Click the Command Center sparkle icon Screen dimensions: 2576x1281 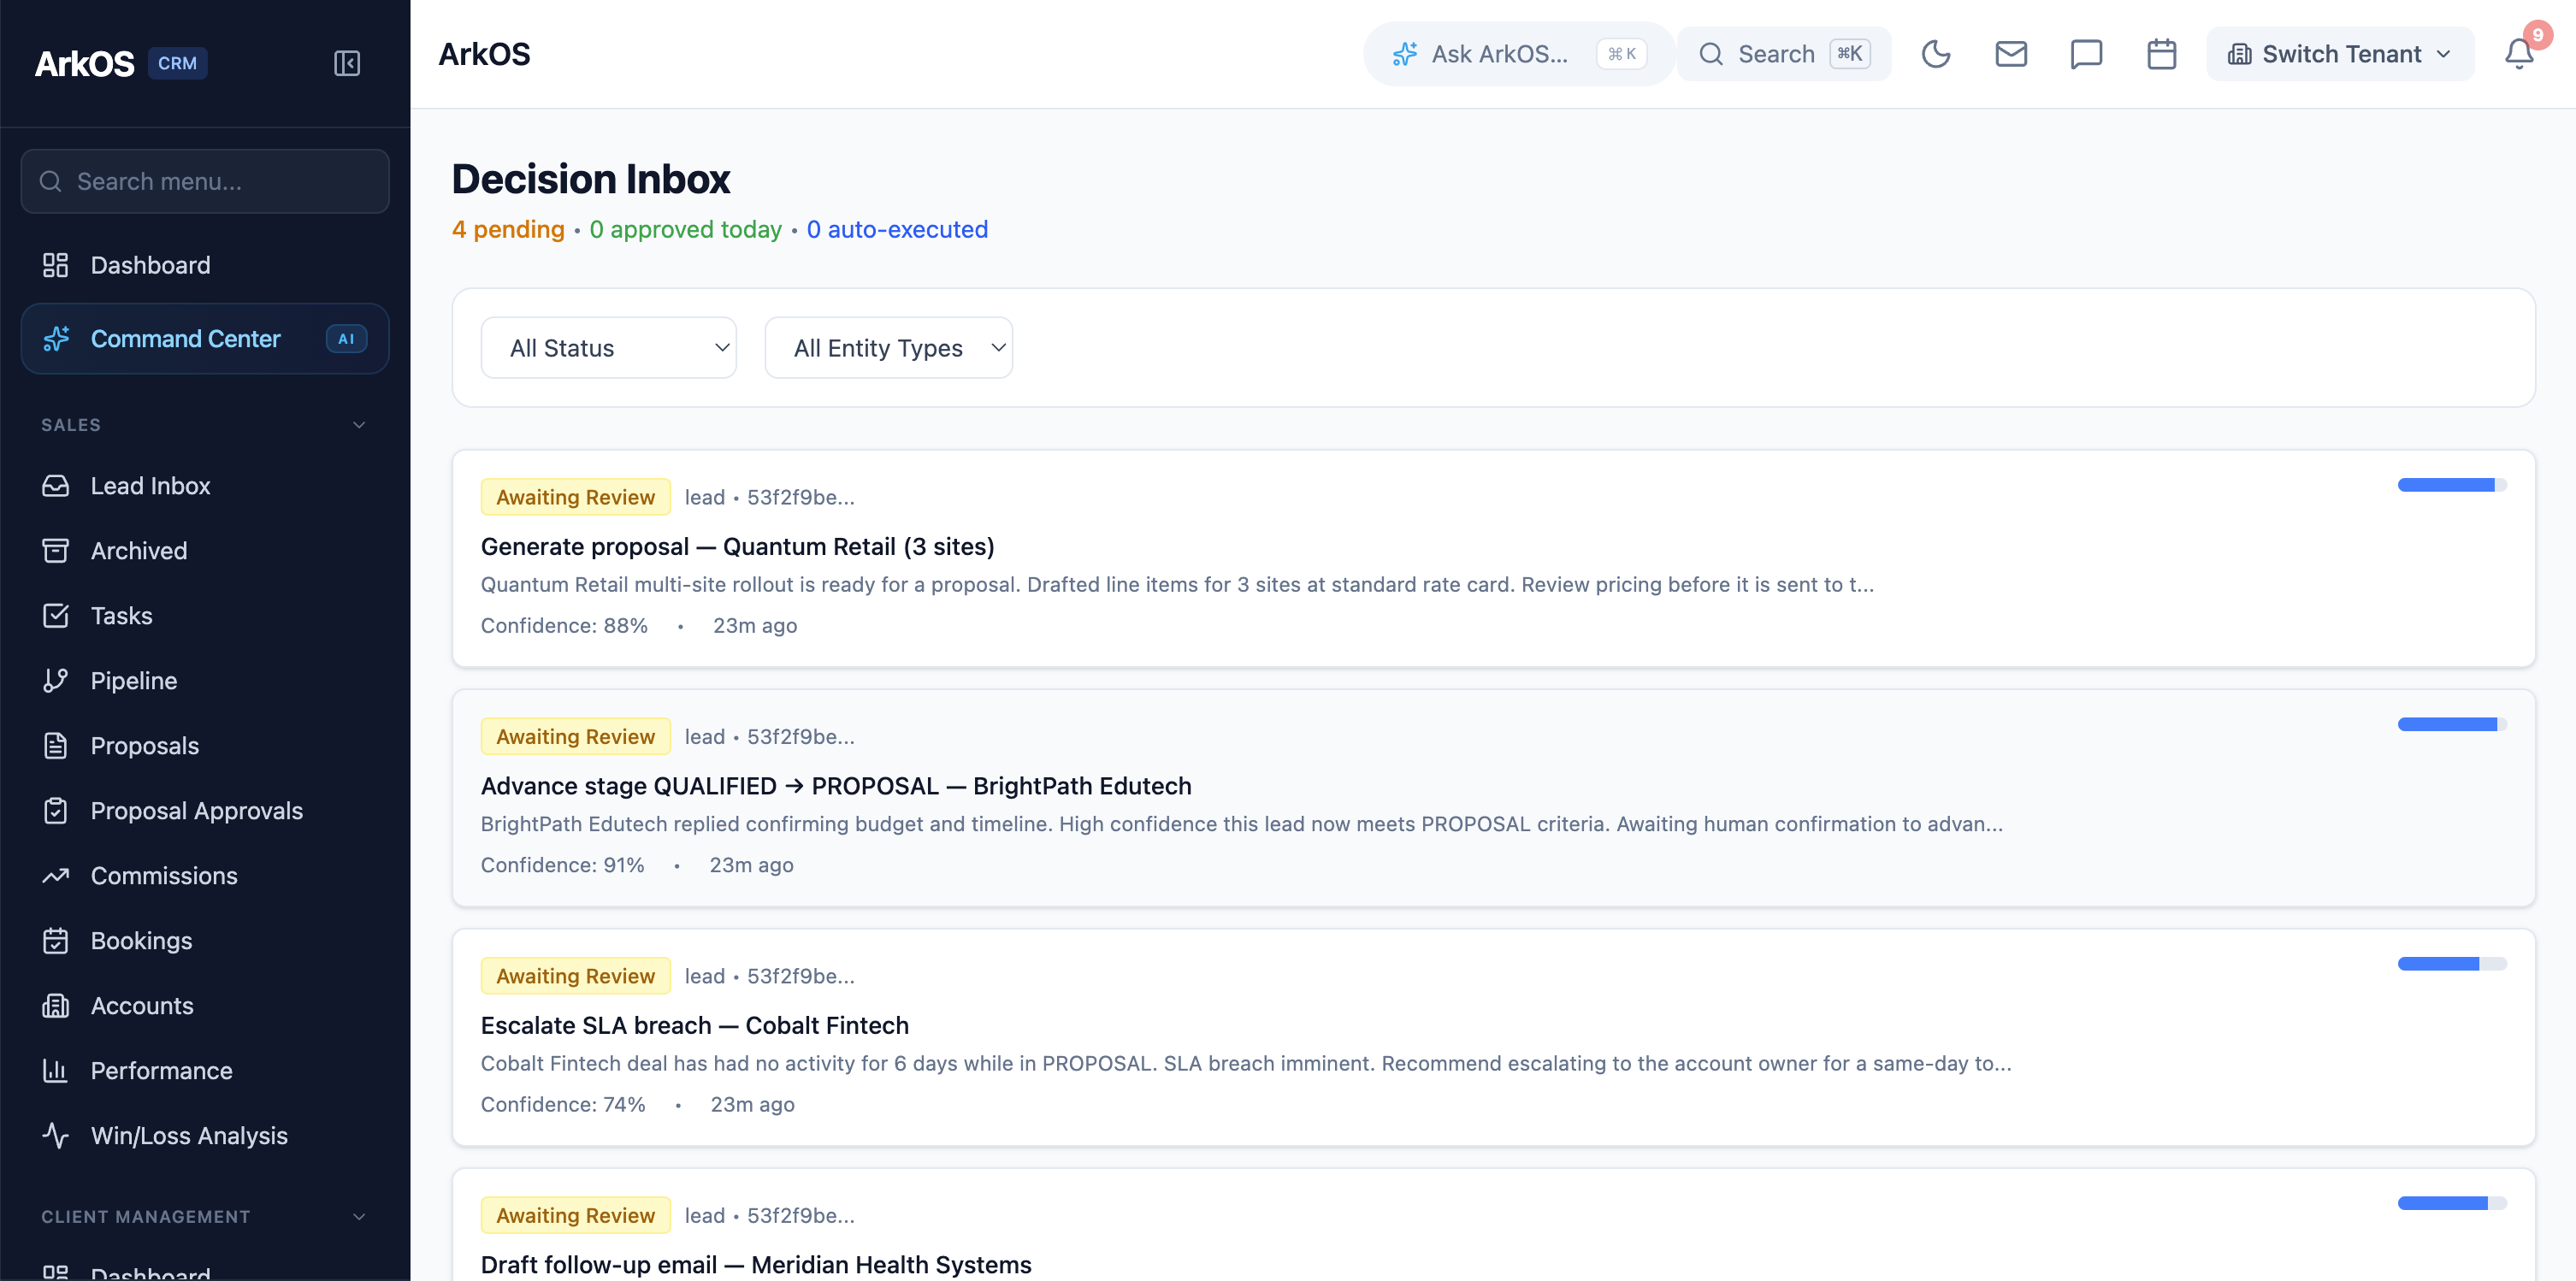[55, 339]
